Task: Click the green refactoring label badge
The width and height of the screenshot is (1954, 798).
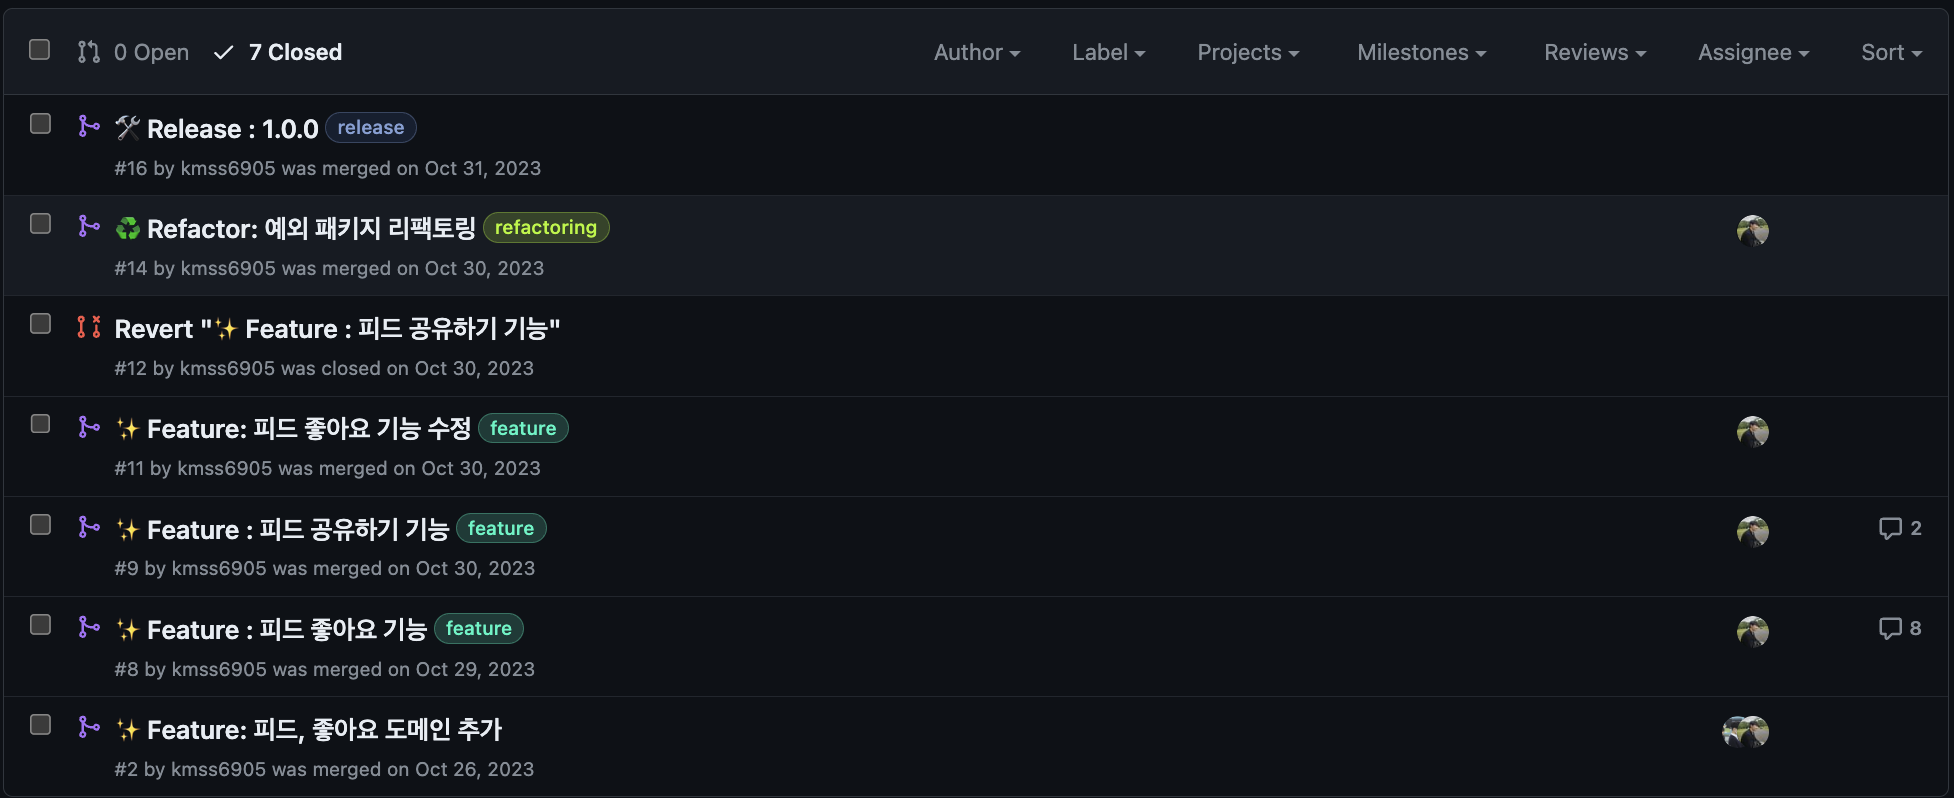Action: pos(546,227)
